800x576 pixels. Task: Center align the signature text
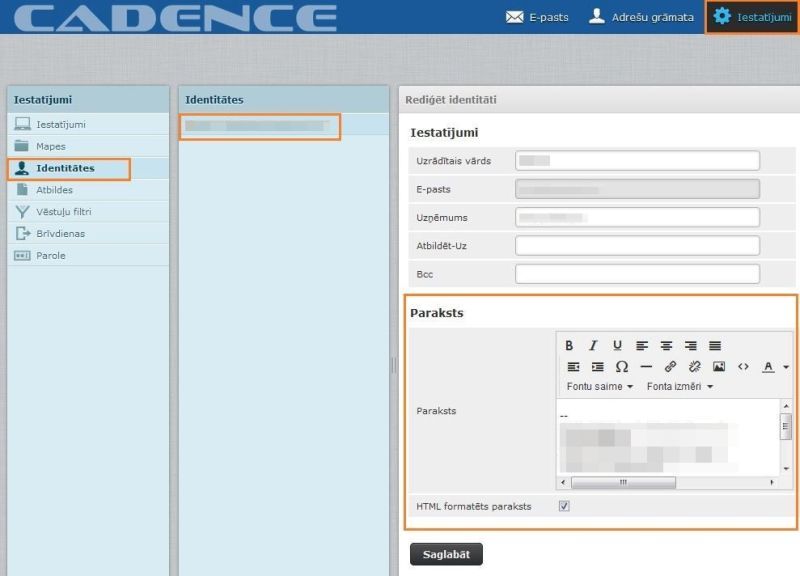click(x=666, y=345)
